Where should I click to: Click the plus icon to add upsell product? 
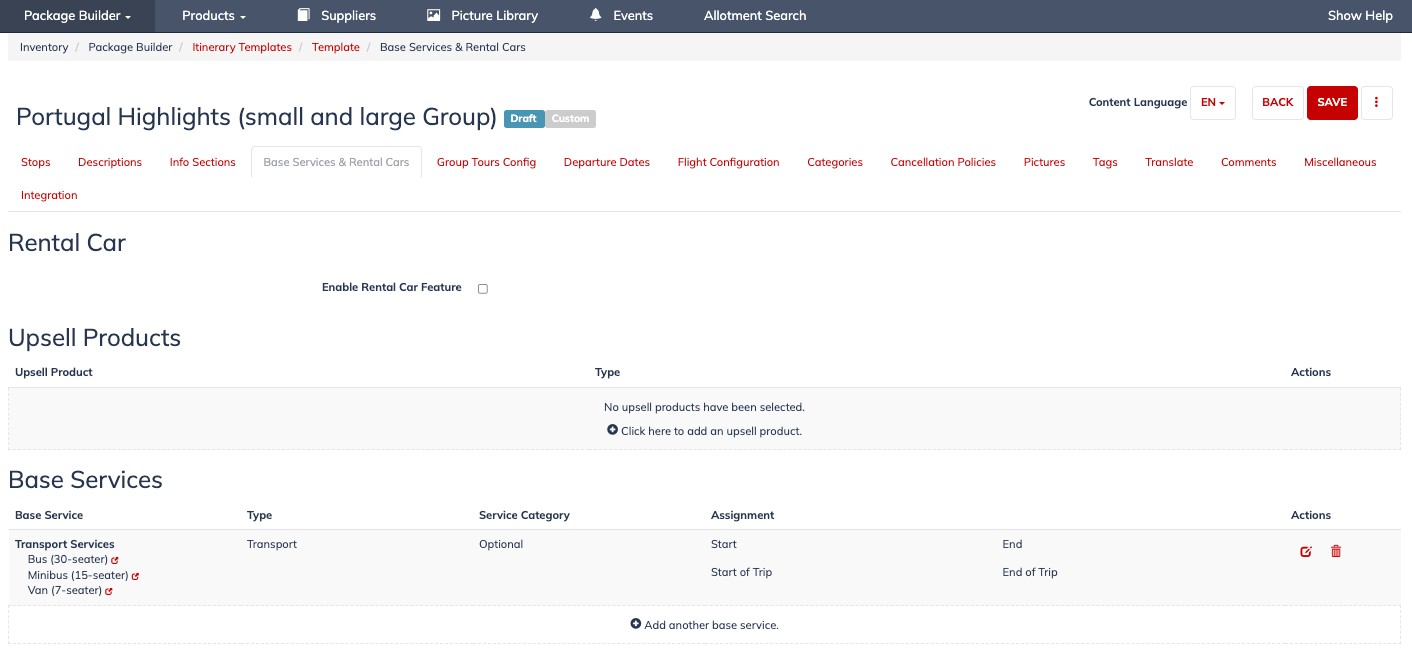[613, 430]
